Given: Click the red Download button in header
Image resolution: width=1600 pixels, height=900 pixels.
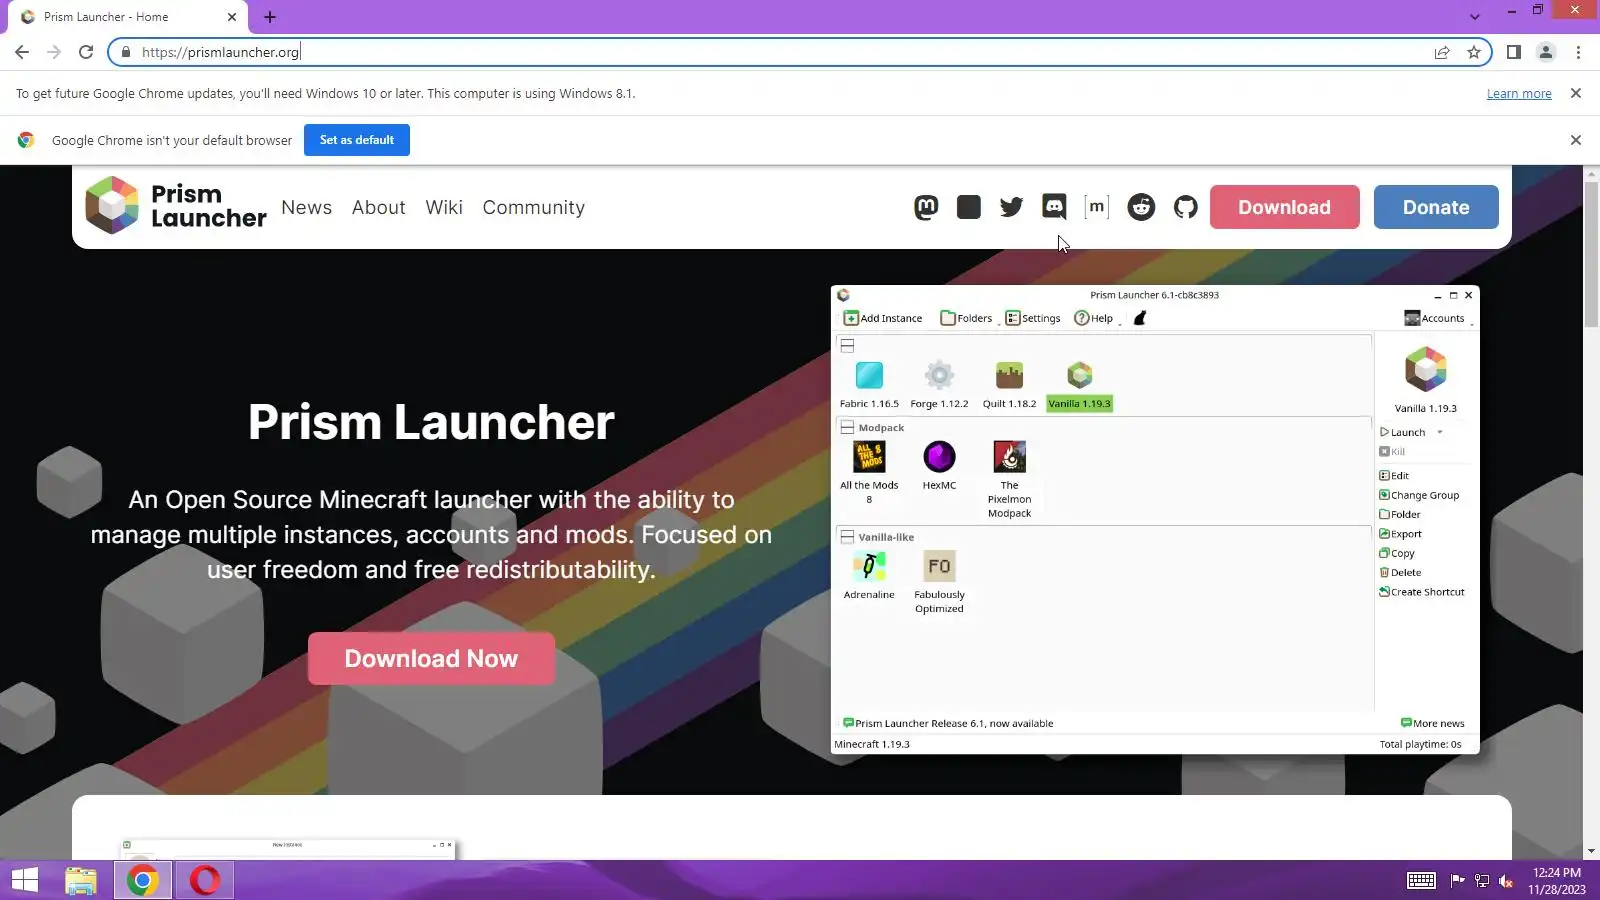Looking at the screenshot, I should pyautogui.click(x=1284, y=207).
